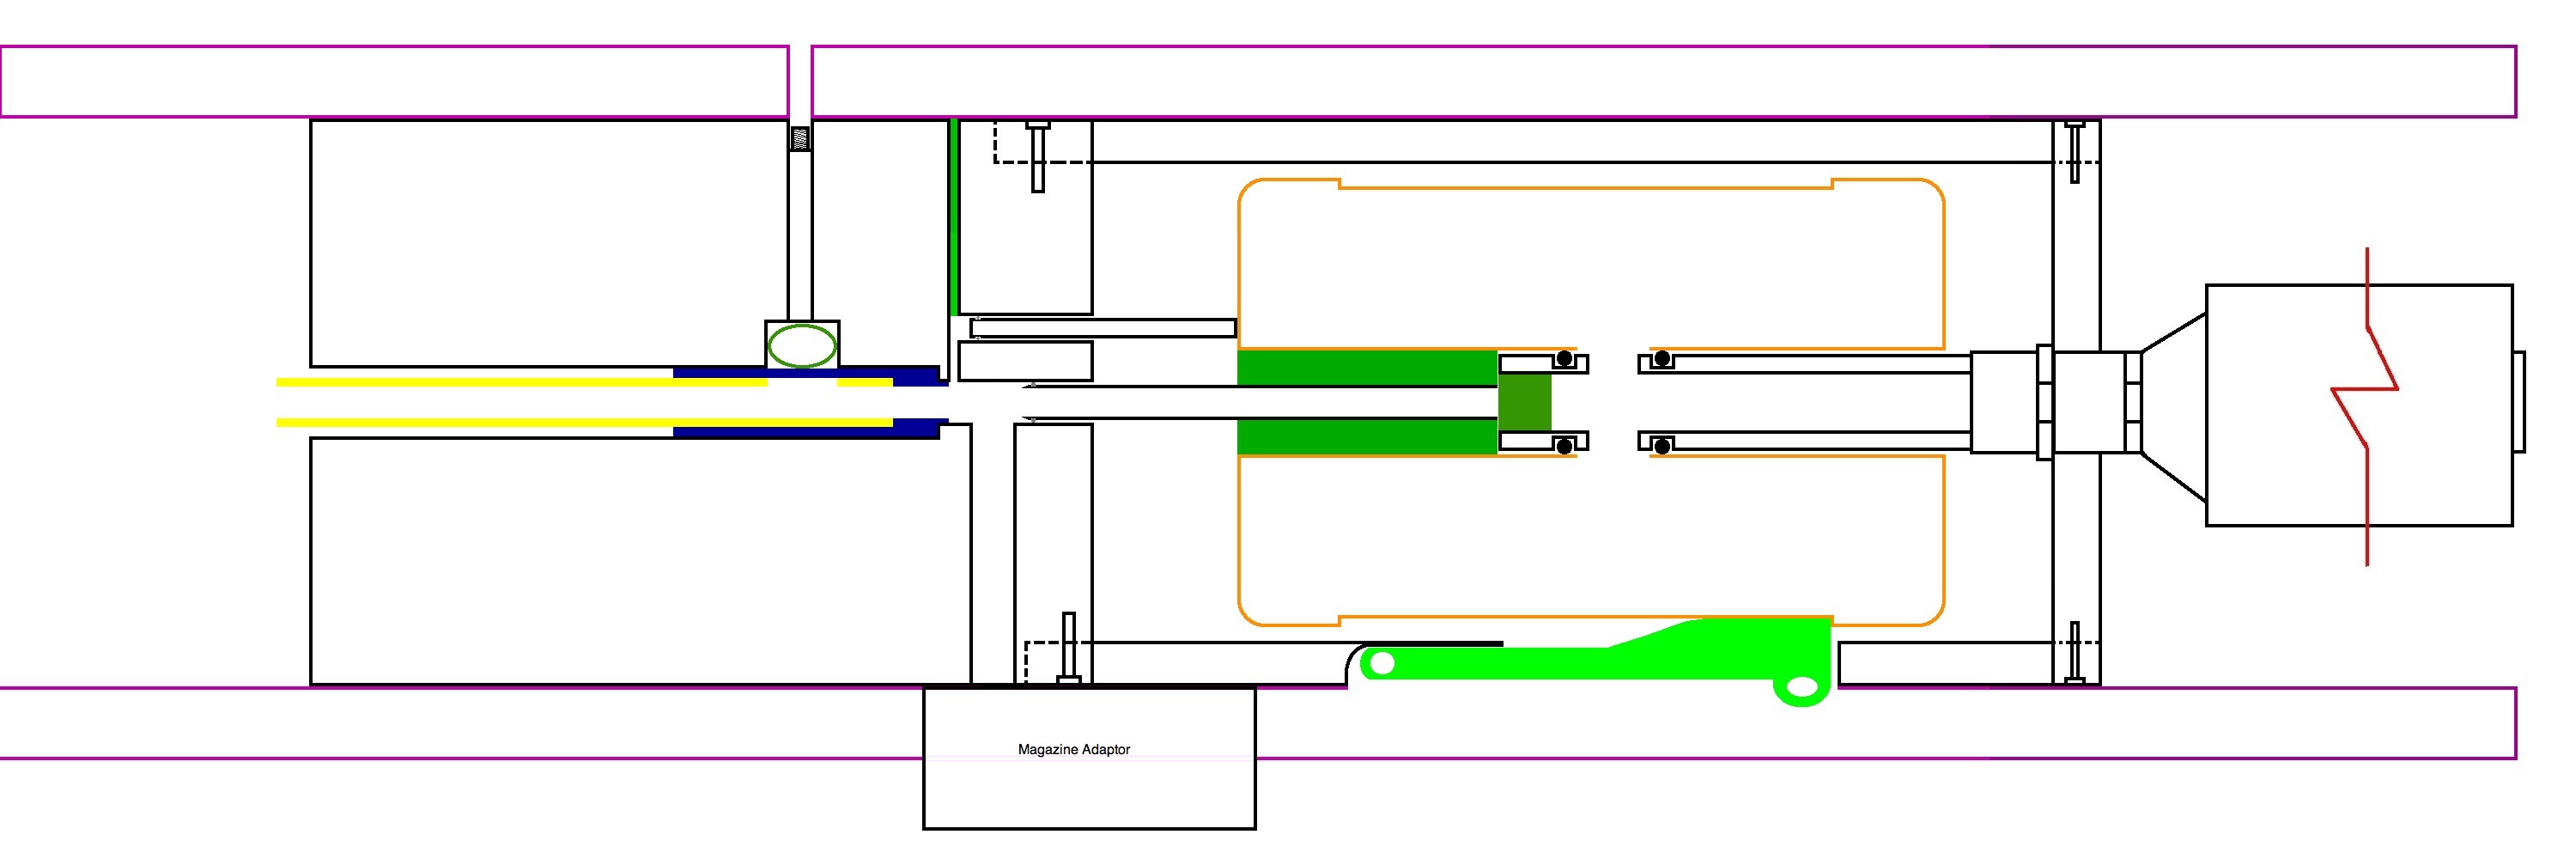Click the upper dark green piston block

[1366, 368]
